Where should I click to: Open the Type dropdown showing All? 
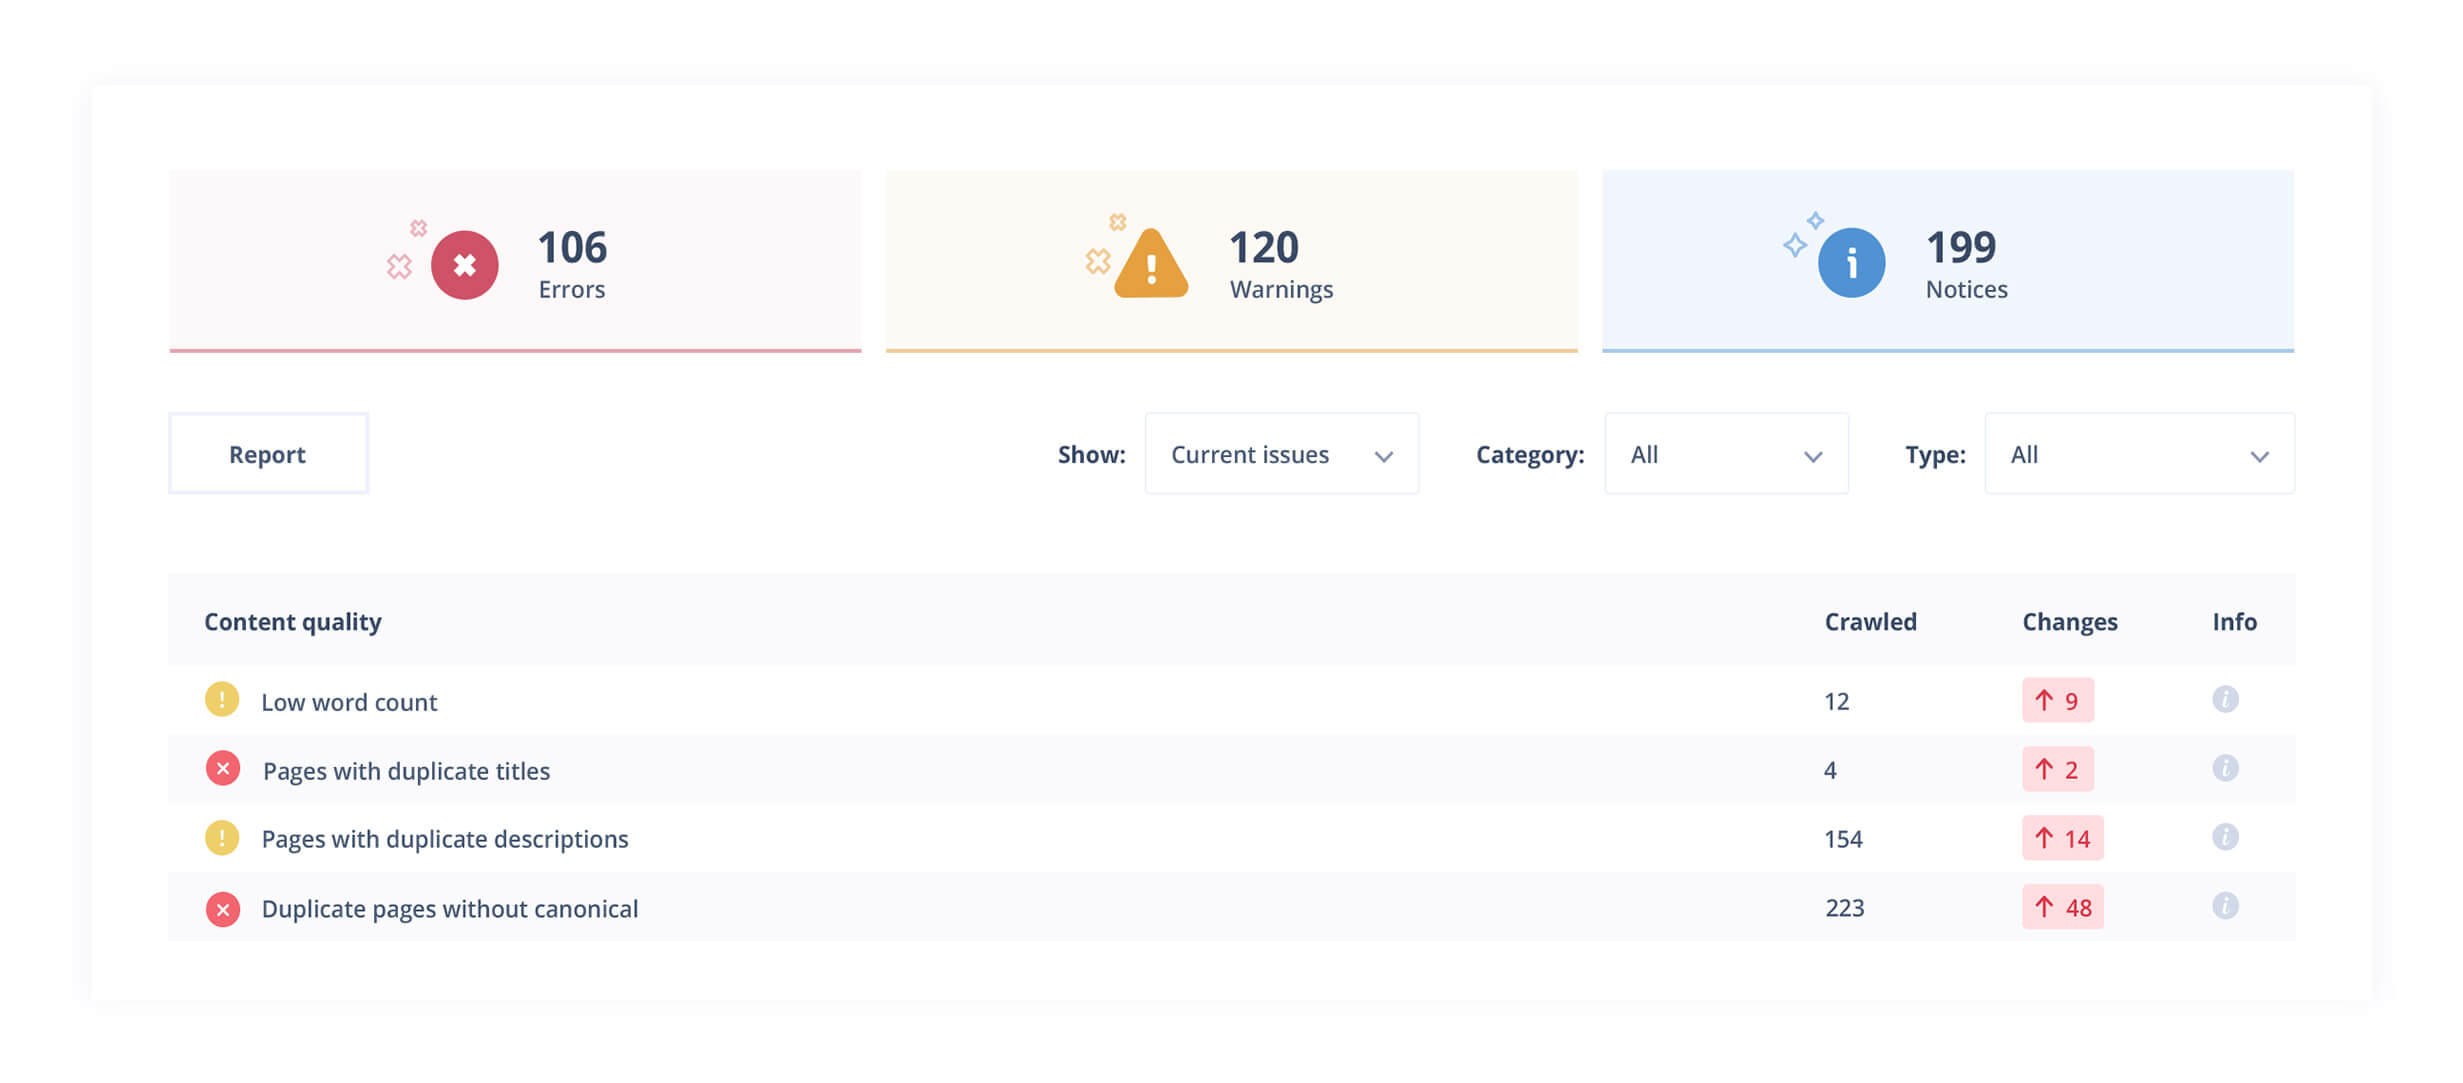click(x=2139, y=454)
